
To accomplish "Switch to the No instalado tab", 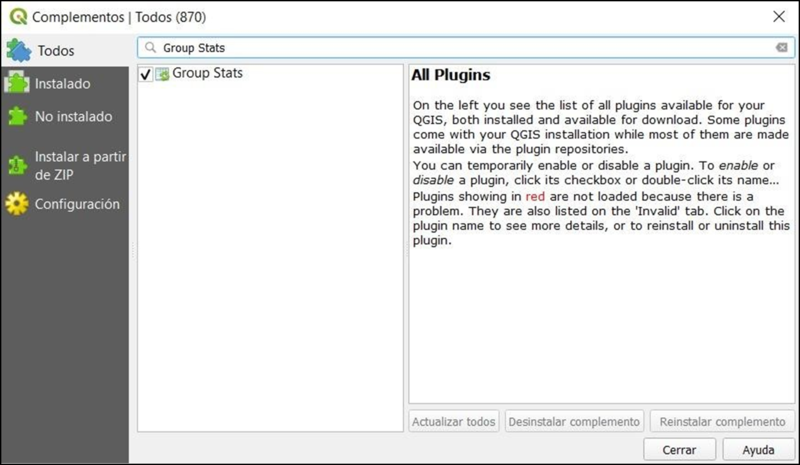I will (65, 116).
